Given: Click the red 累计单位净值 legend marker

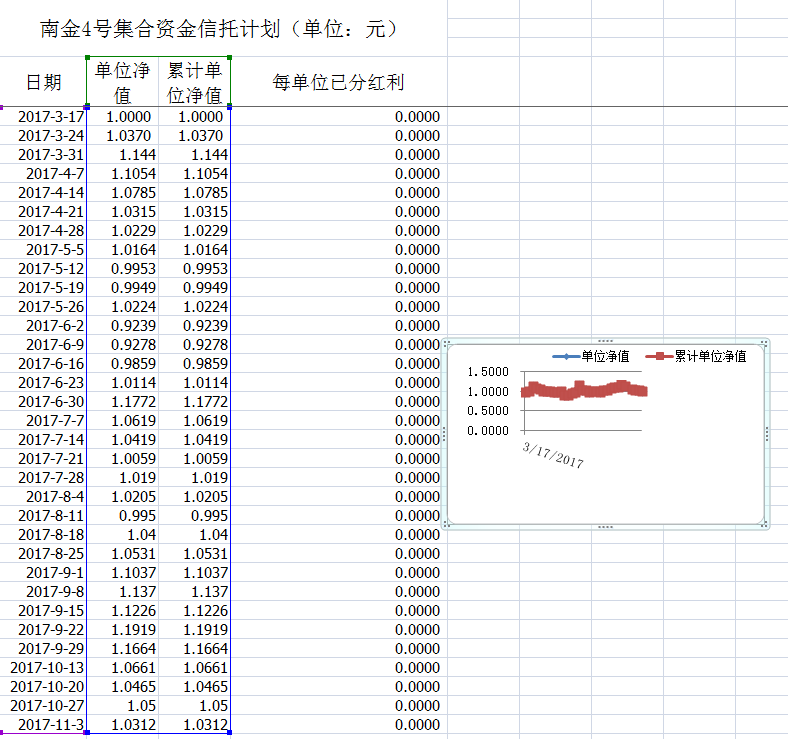Looking at the screenshot, I should pos(659,356).
